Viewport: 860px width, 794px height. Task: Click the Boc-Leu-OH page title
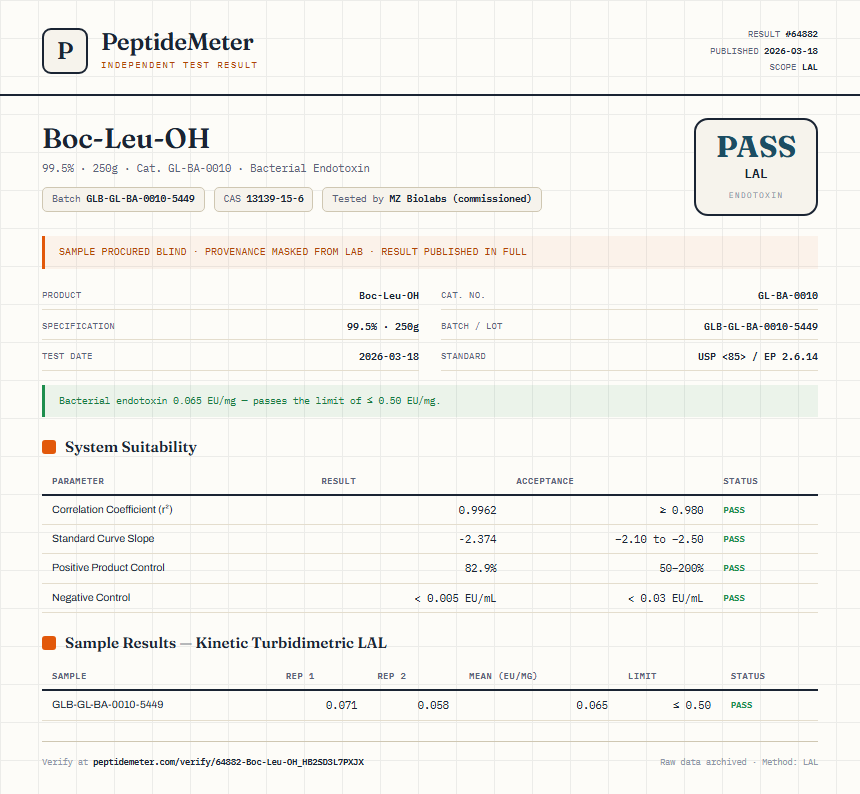tap(126, 138)
